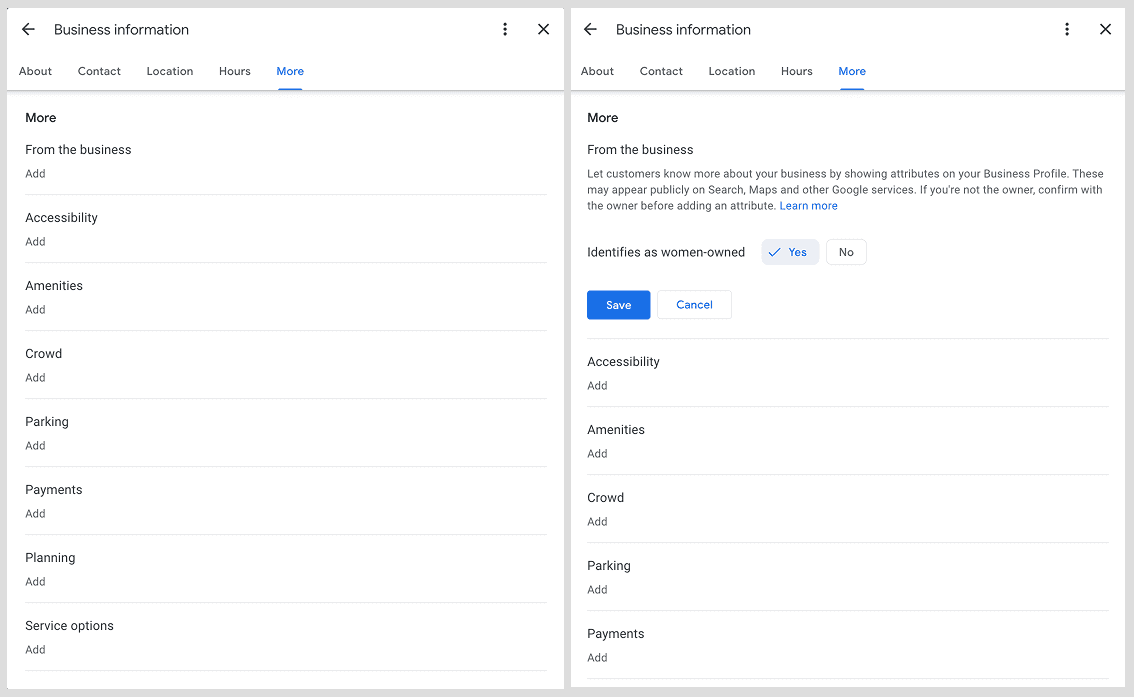1134x697 pixels.
Task: Switch to About tab in left panel
Action: click(35, 71)
